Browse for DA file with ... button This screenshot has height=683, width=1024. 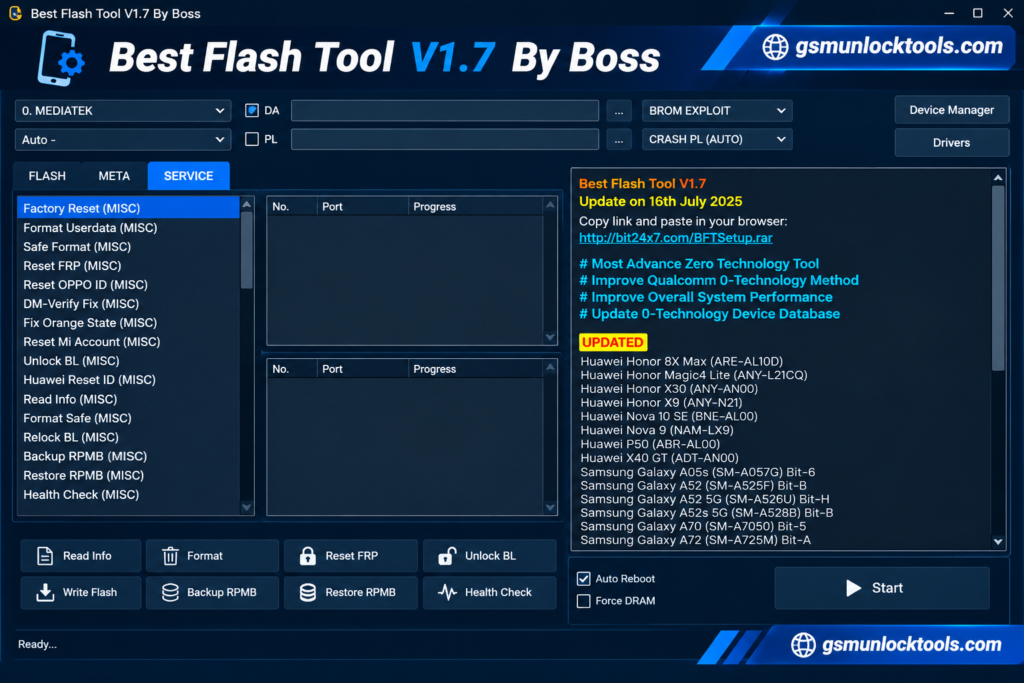618,111
